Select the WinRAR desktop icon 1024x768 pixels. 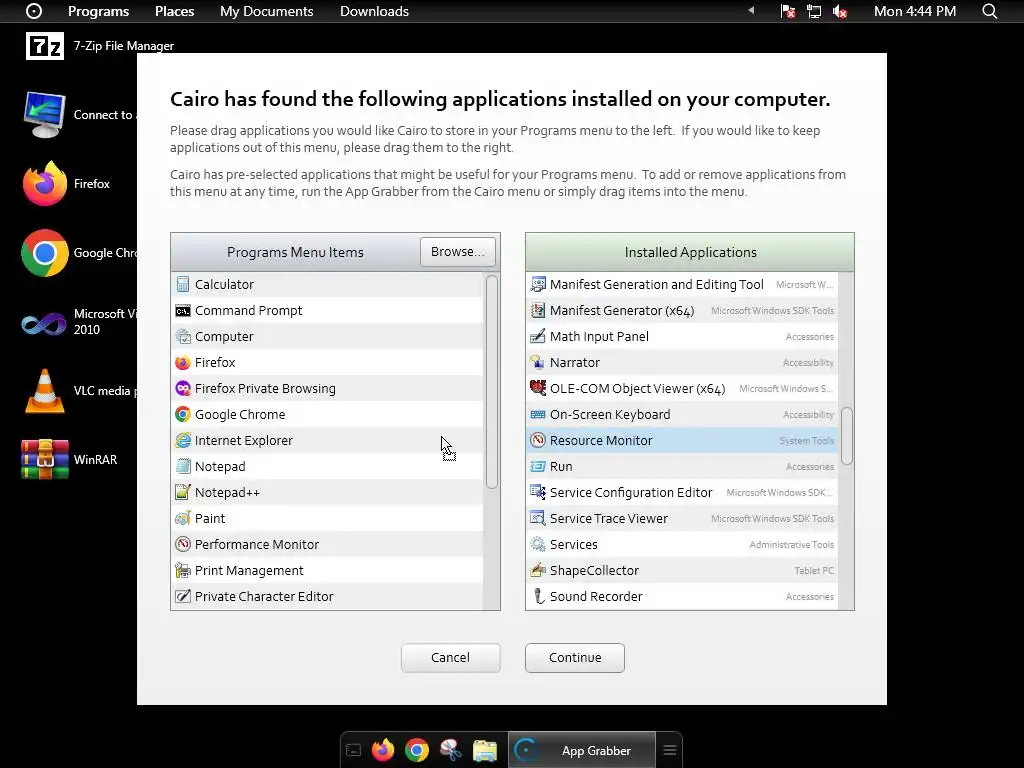tap(69, 459)
